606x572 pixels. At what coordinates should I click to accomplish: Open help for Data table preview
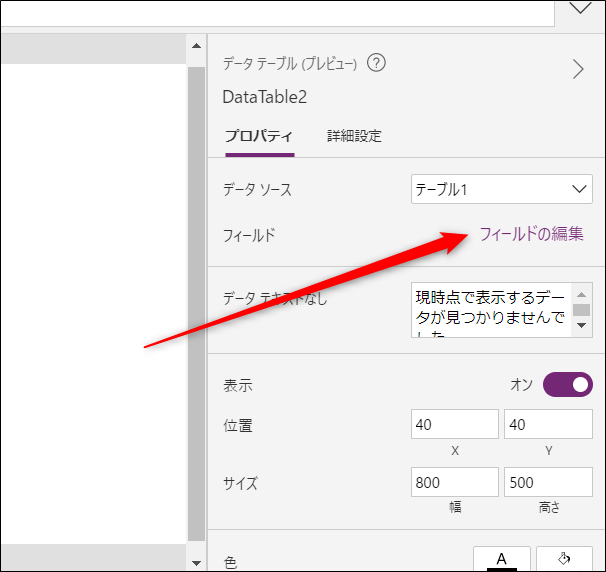[x=376, y=63]
